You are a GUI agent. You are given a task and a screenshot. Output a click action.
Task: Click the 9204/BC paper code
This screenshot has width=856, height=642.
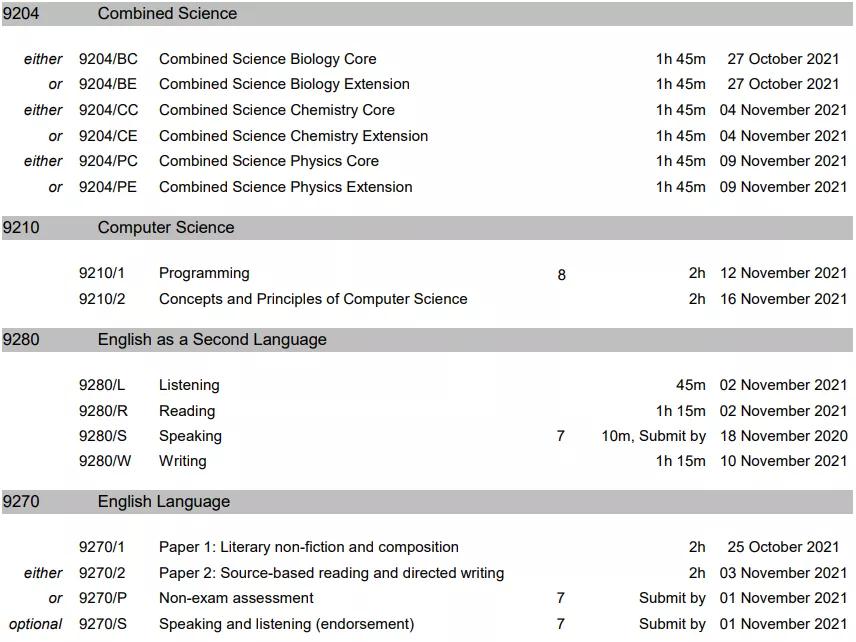(x=108, y=59)
